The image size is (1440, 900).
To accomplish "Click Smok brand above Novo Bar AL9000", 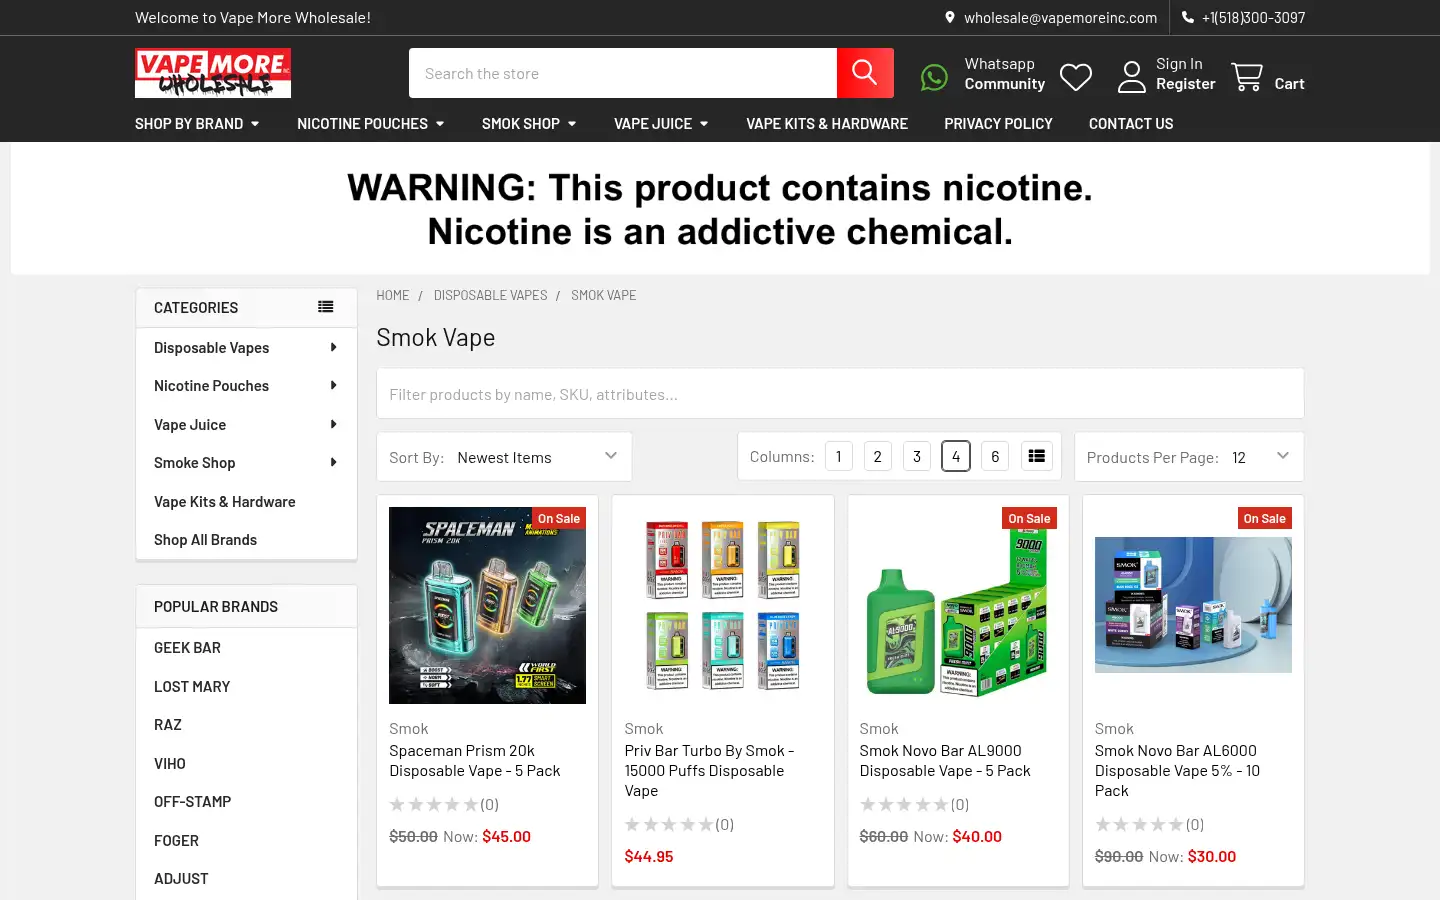I will (879, 729).
